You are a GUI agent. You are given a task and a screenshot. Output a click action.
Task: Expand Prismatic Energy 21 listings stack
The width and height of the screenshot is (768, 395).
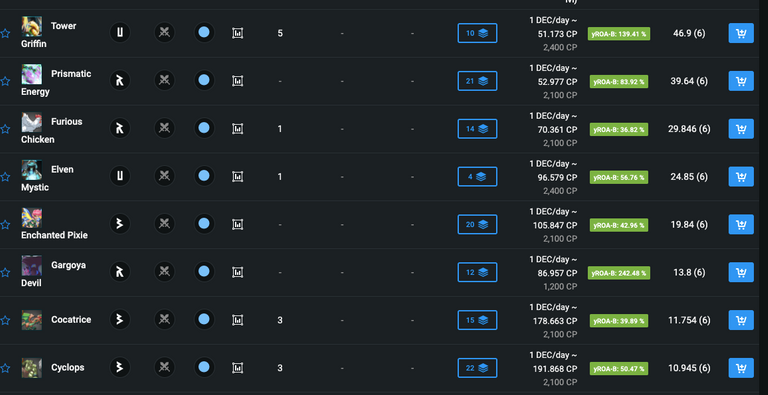point(477,81)
